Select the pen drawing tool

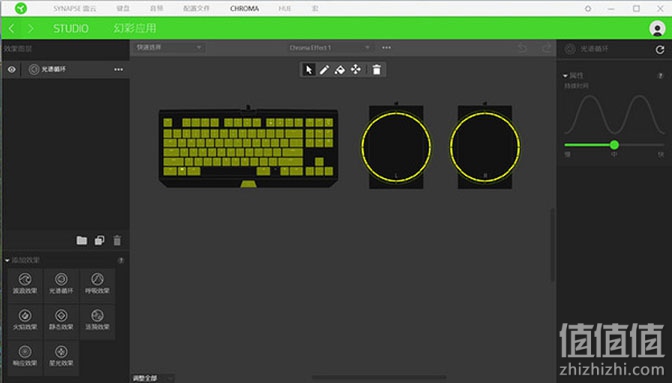324,69
